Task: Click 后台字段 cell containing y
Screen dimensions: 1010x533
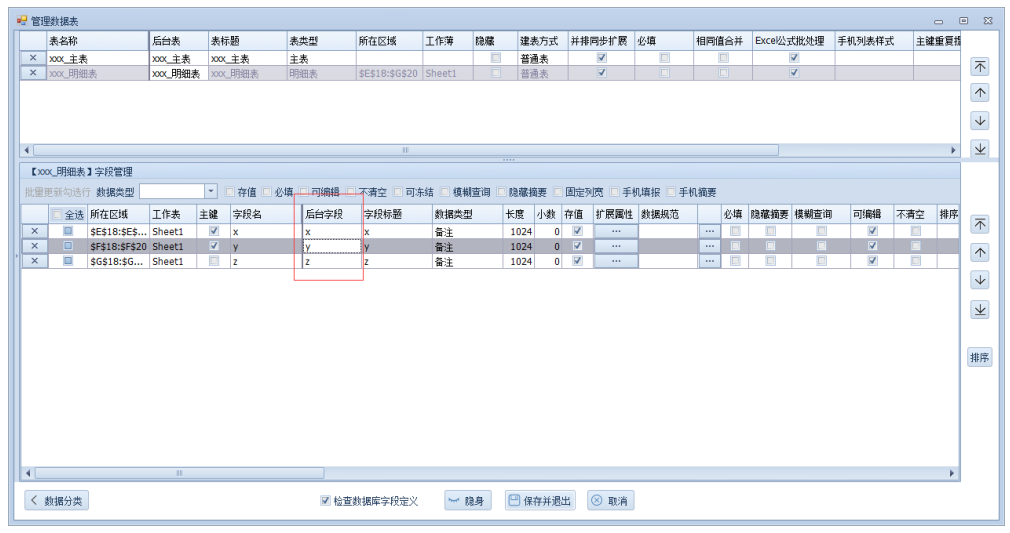Action: point(331,246)
